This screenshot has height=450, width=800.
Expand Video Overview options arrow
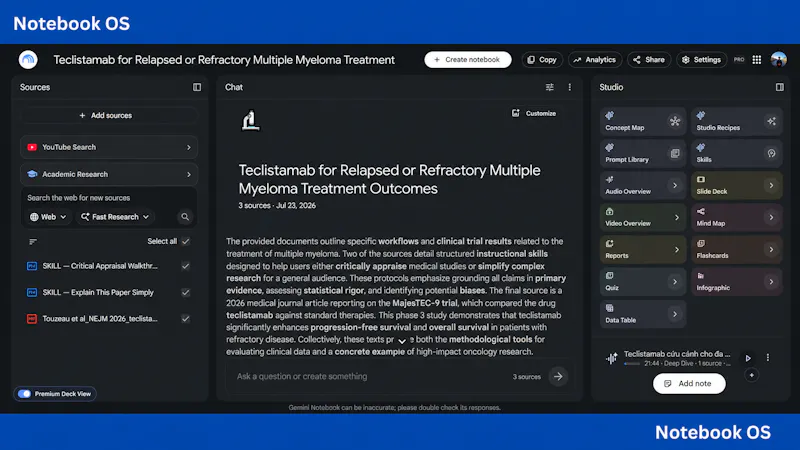coord(677,218)
